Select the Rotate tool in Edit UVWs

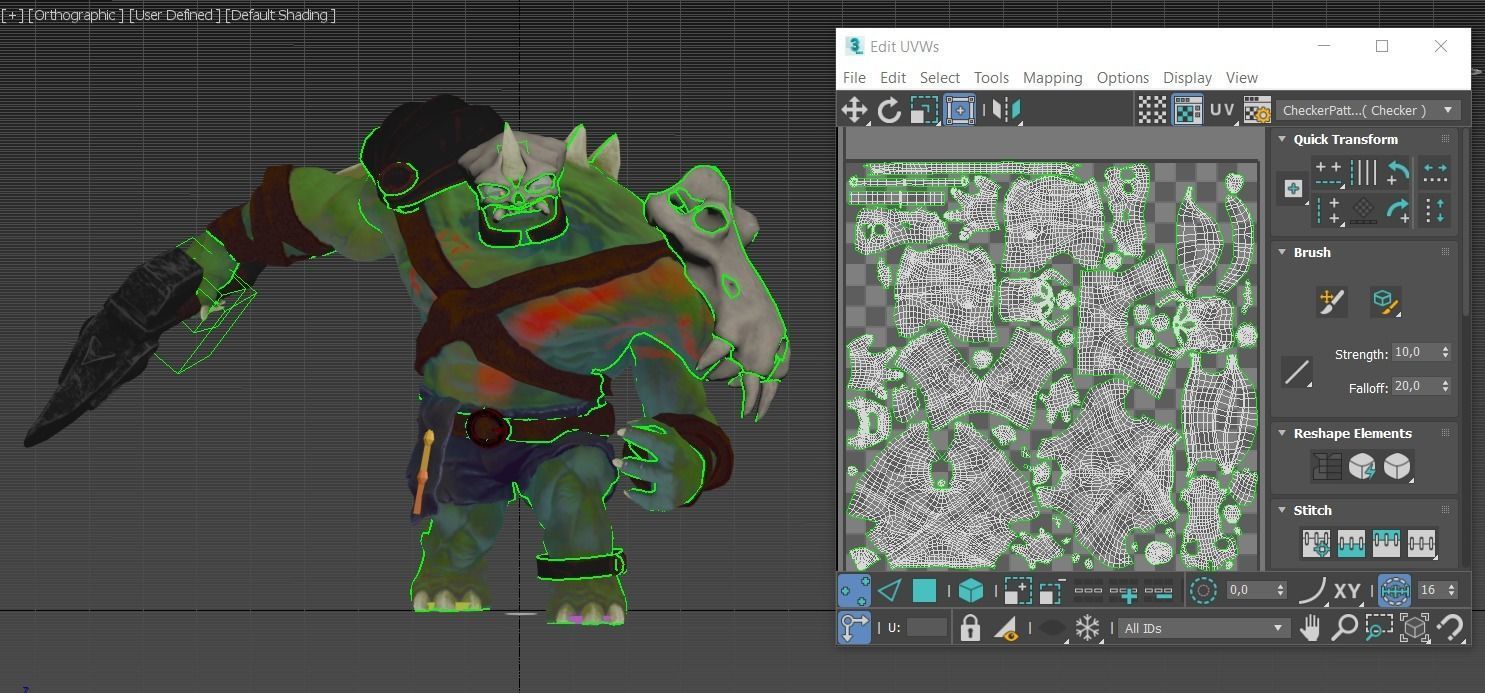(x=889, y=110)
